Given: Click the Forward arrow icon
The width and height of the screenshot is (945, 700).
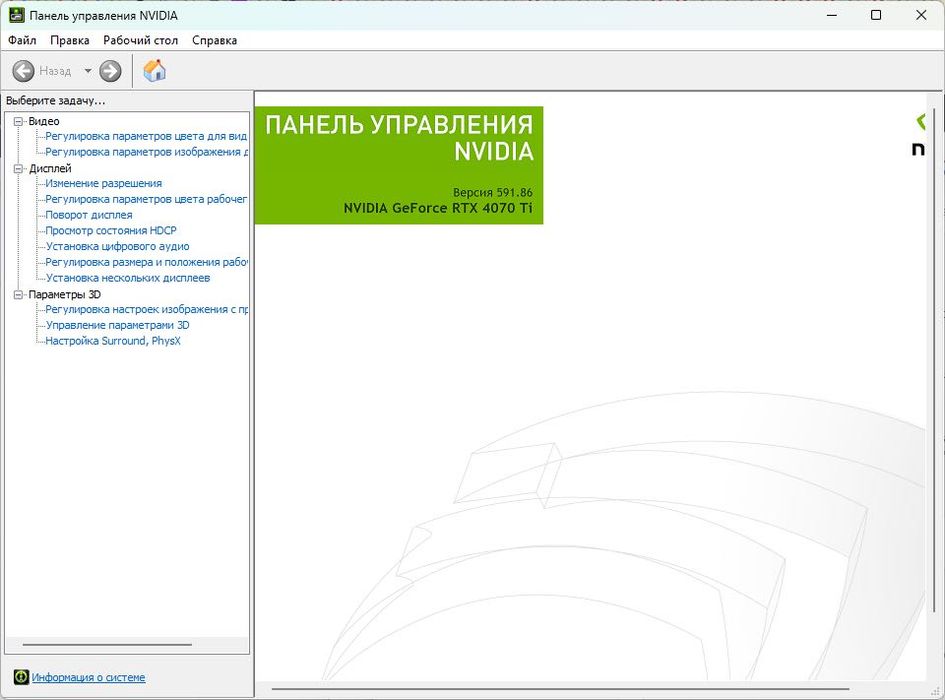Looking at the screenshot, I should [x=110, y=71].
